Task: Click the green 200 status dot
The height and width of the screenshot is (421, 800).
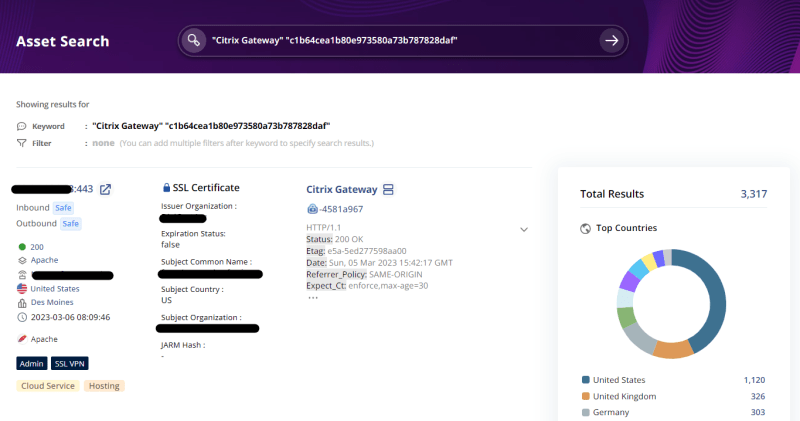Action: [x=22, y=247]
